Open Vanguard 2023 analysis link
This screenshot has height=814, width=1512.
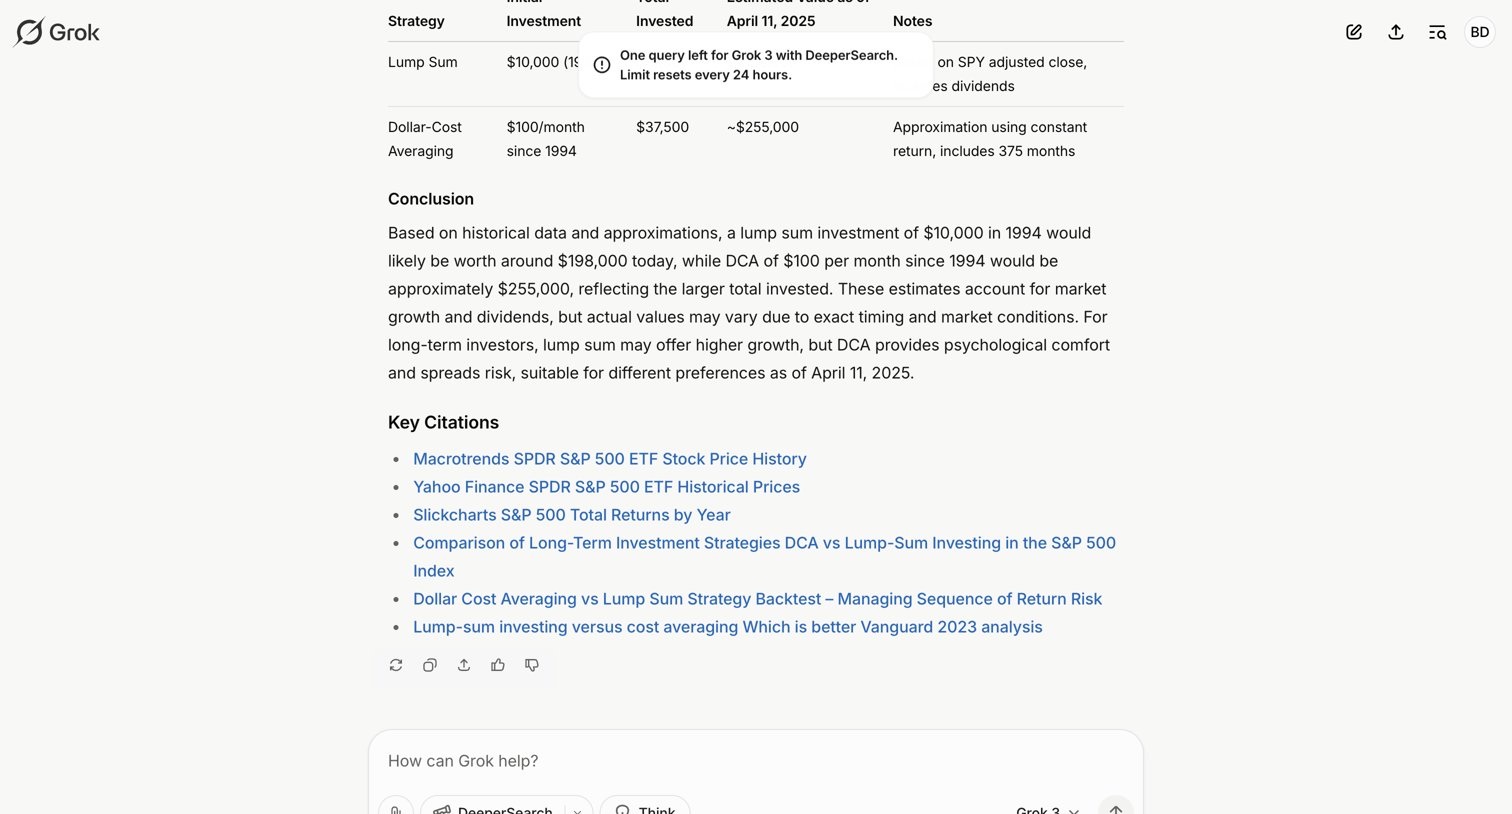[x=727, y=627]
